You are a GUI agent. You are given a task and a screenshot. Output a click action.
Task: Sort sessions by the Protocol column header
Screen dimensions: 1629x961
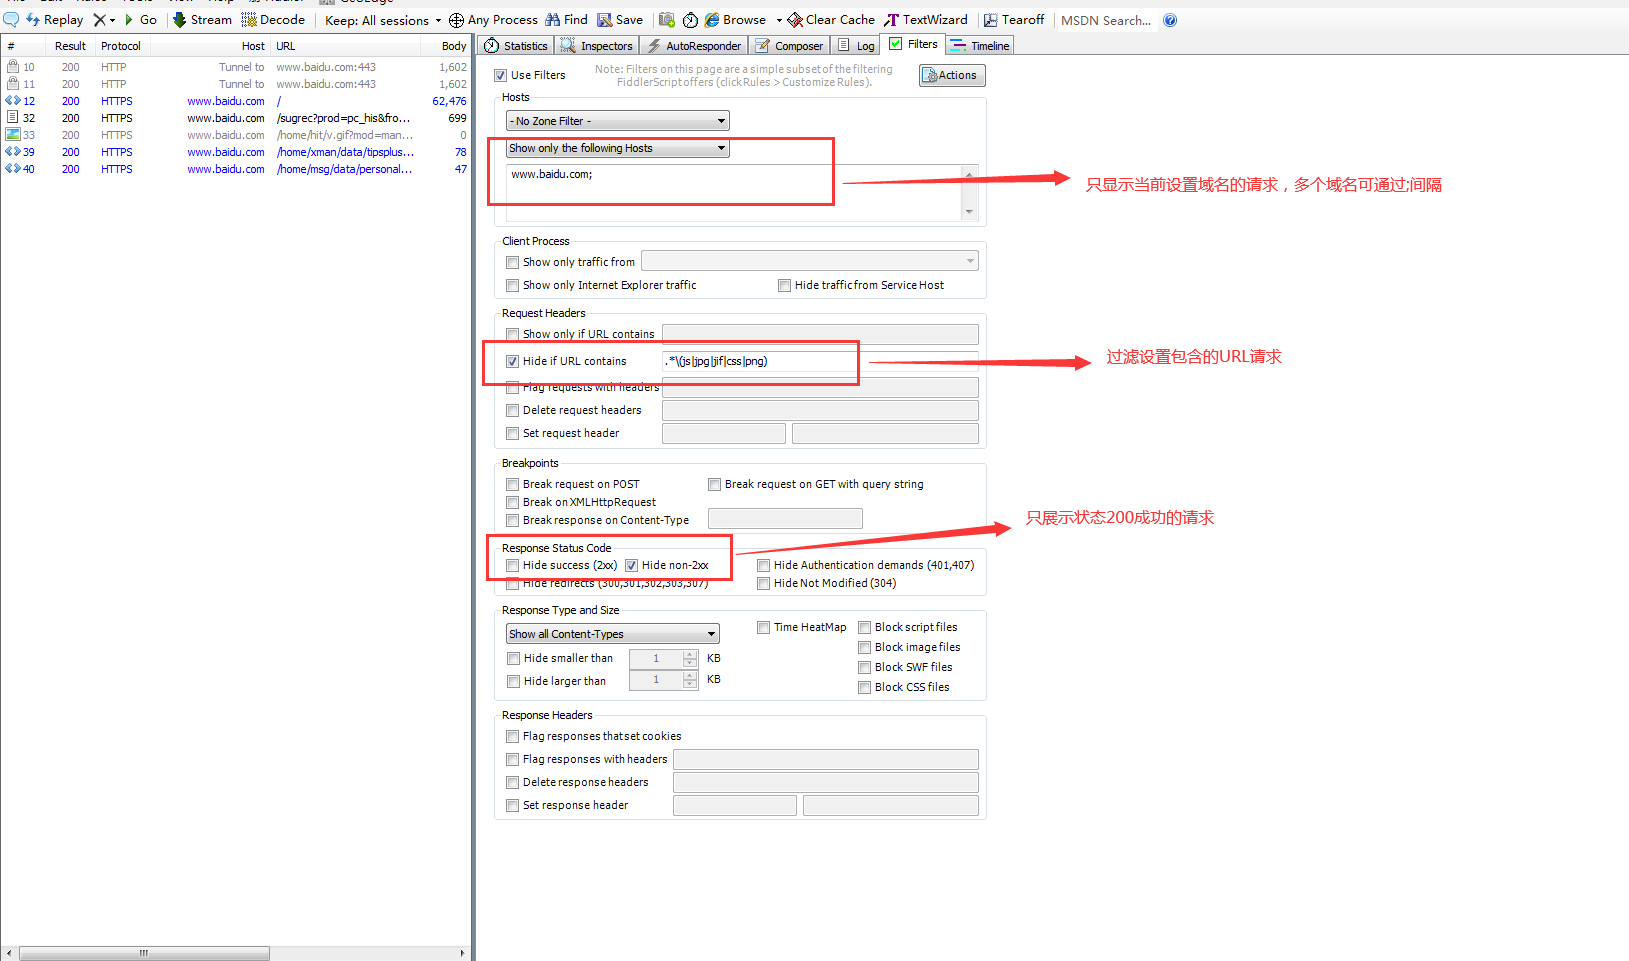tap(121, 46)
